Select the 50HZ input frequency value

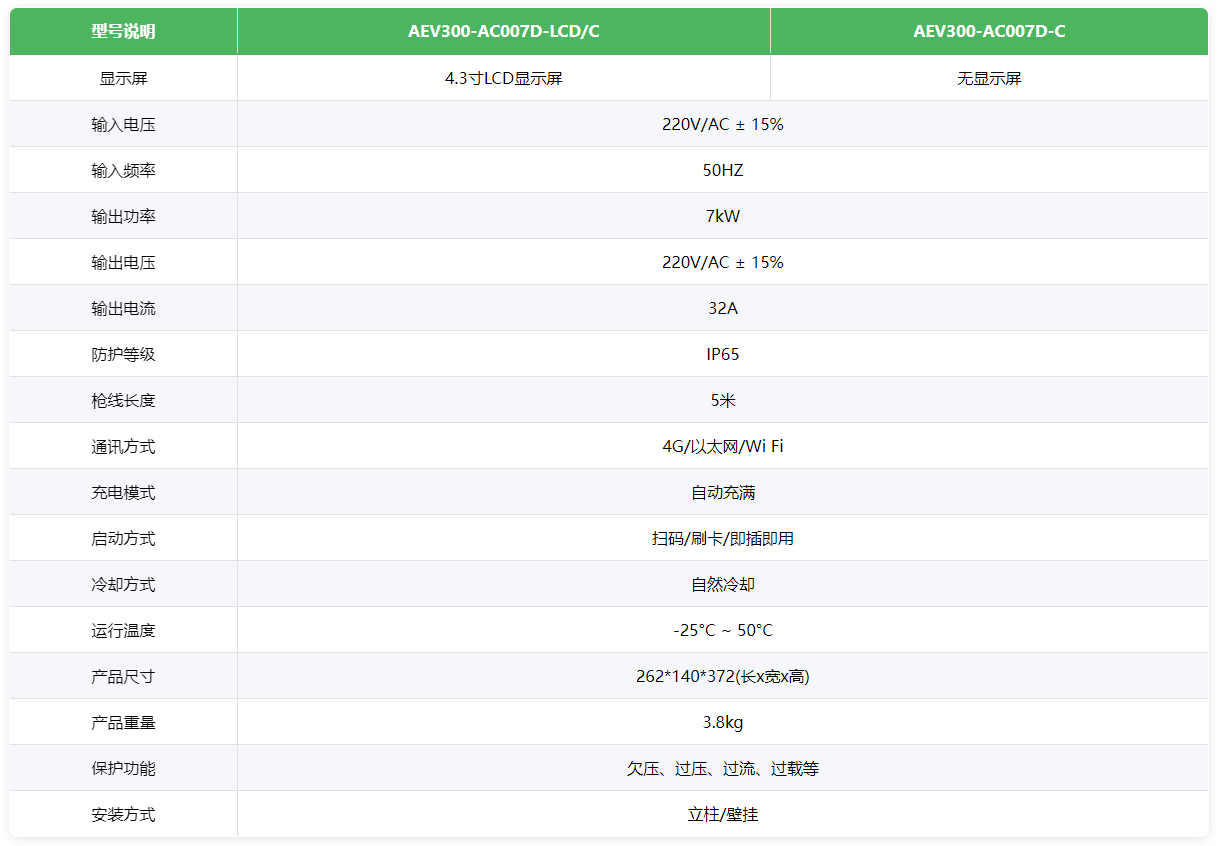tap(722, 171)
